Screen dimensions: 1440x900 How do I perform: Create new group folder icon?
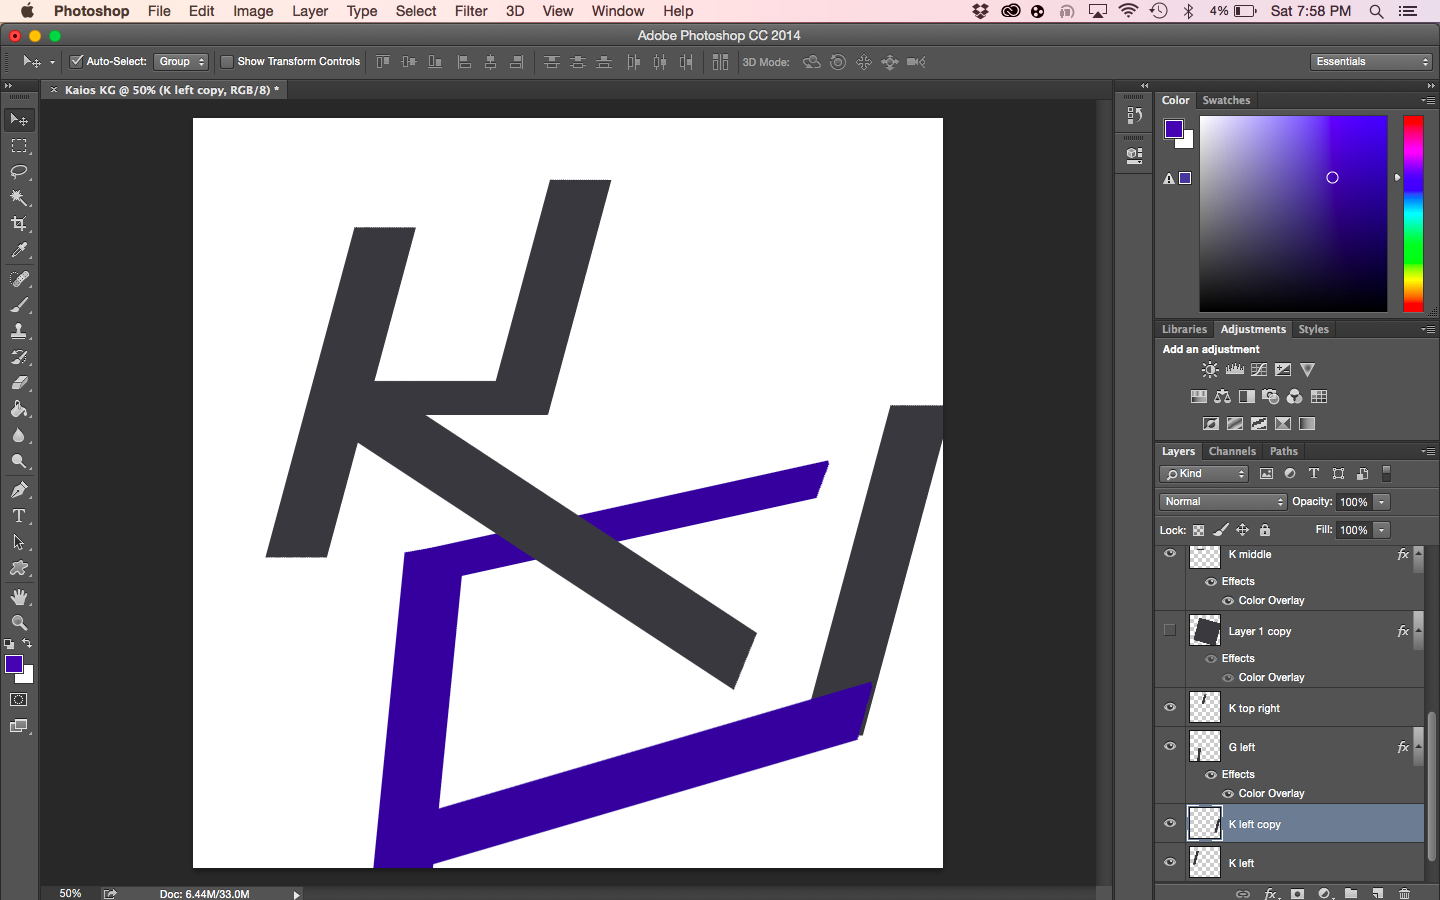tap(1351, 893)
